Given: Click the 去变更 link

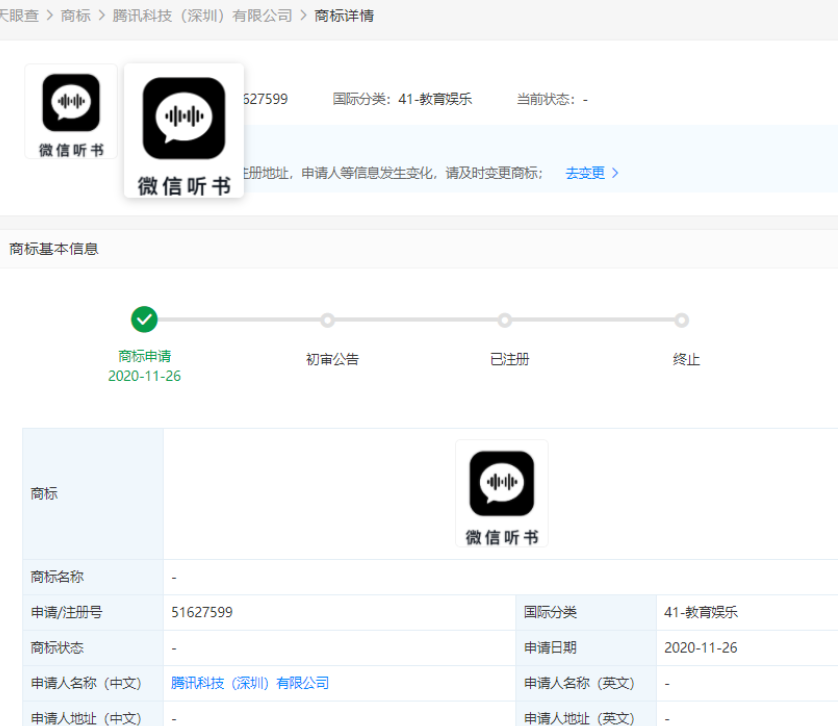Looking at the screenshot, I should pyautogui.click(x=585, y=173).
